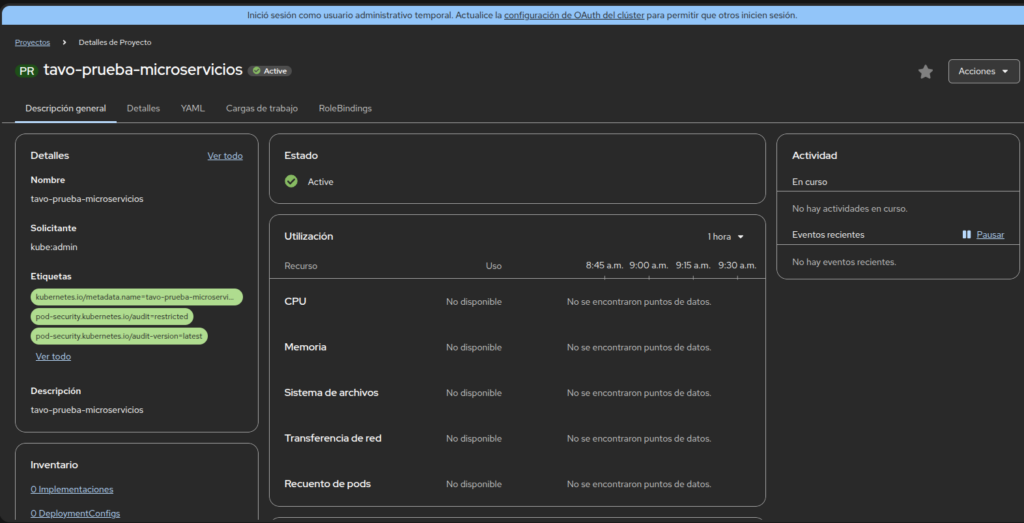
Task: Click the green PR project badge
Action: tap(27, 71)
